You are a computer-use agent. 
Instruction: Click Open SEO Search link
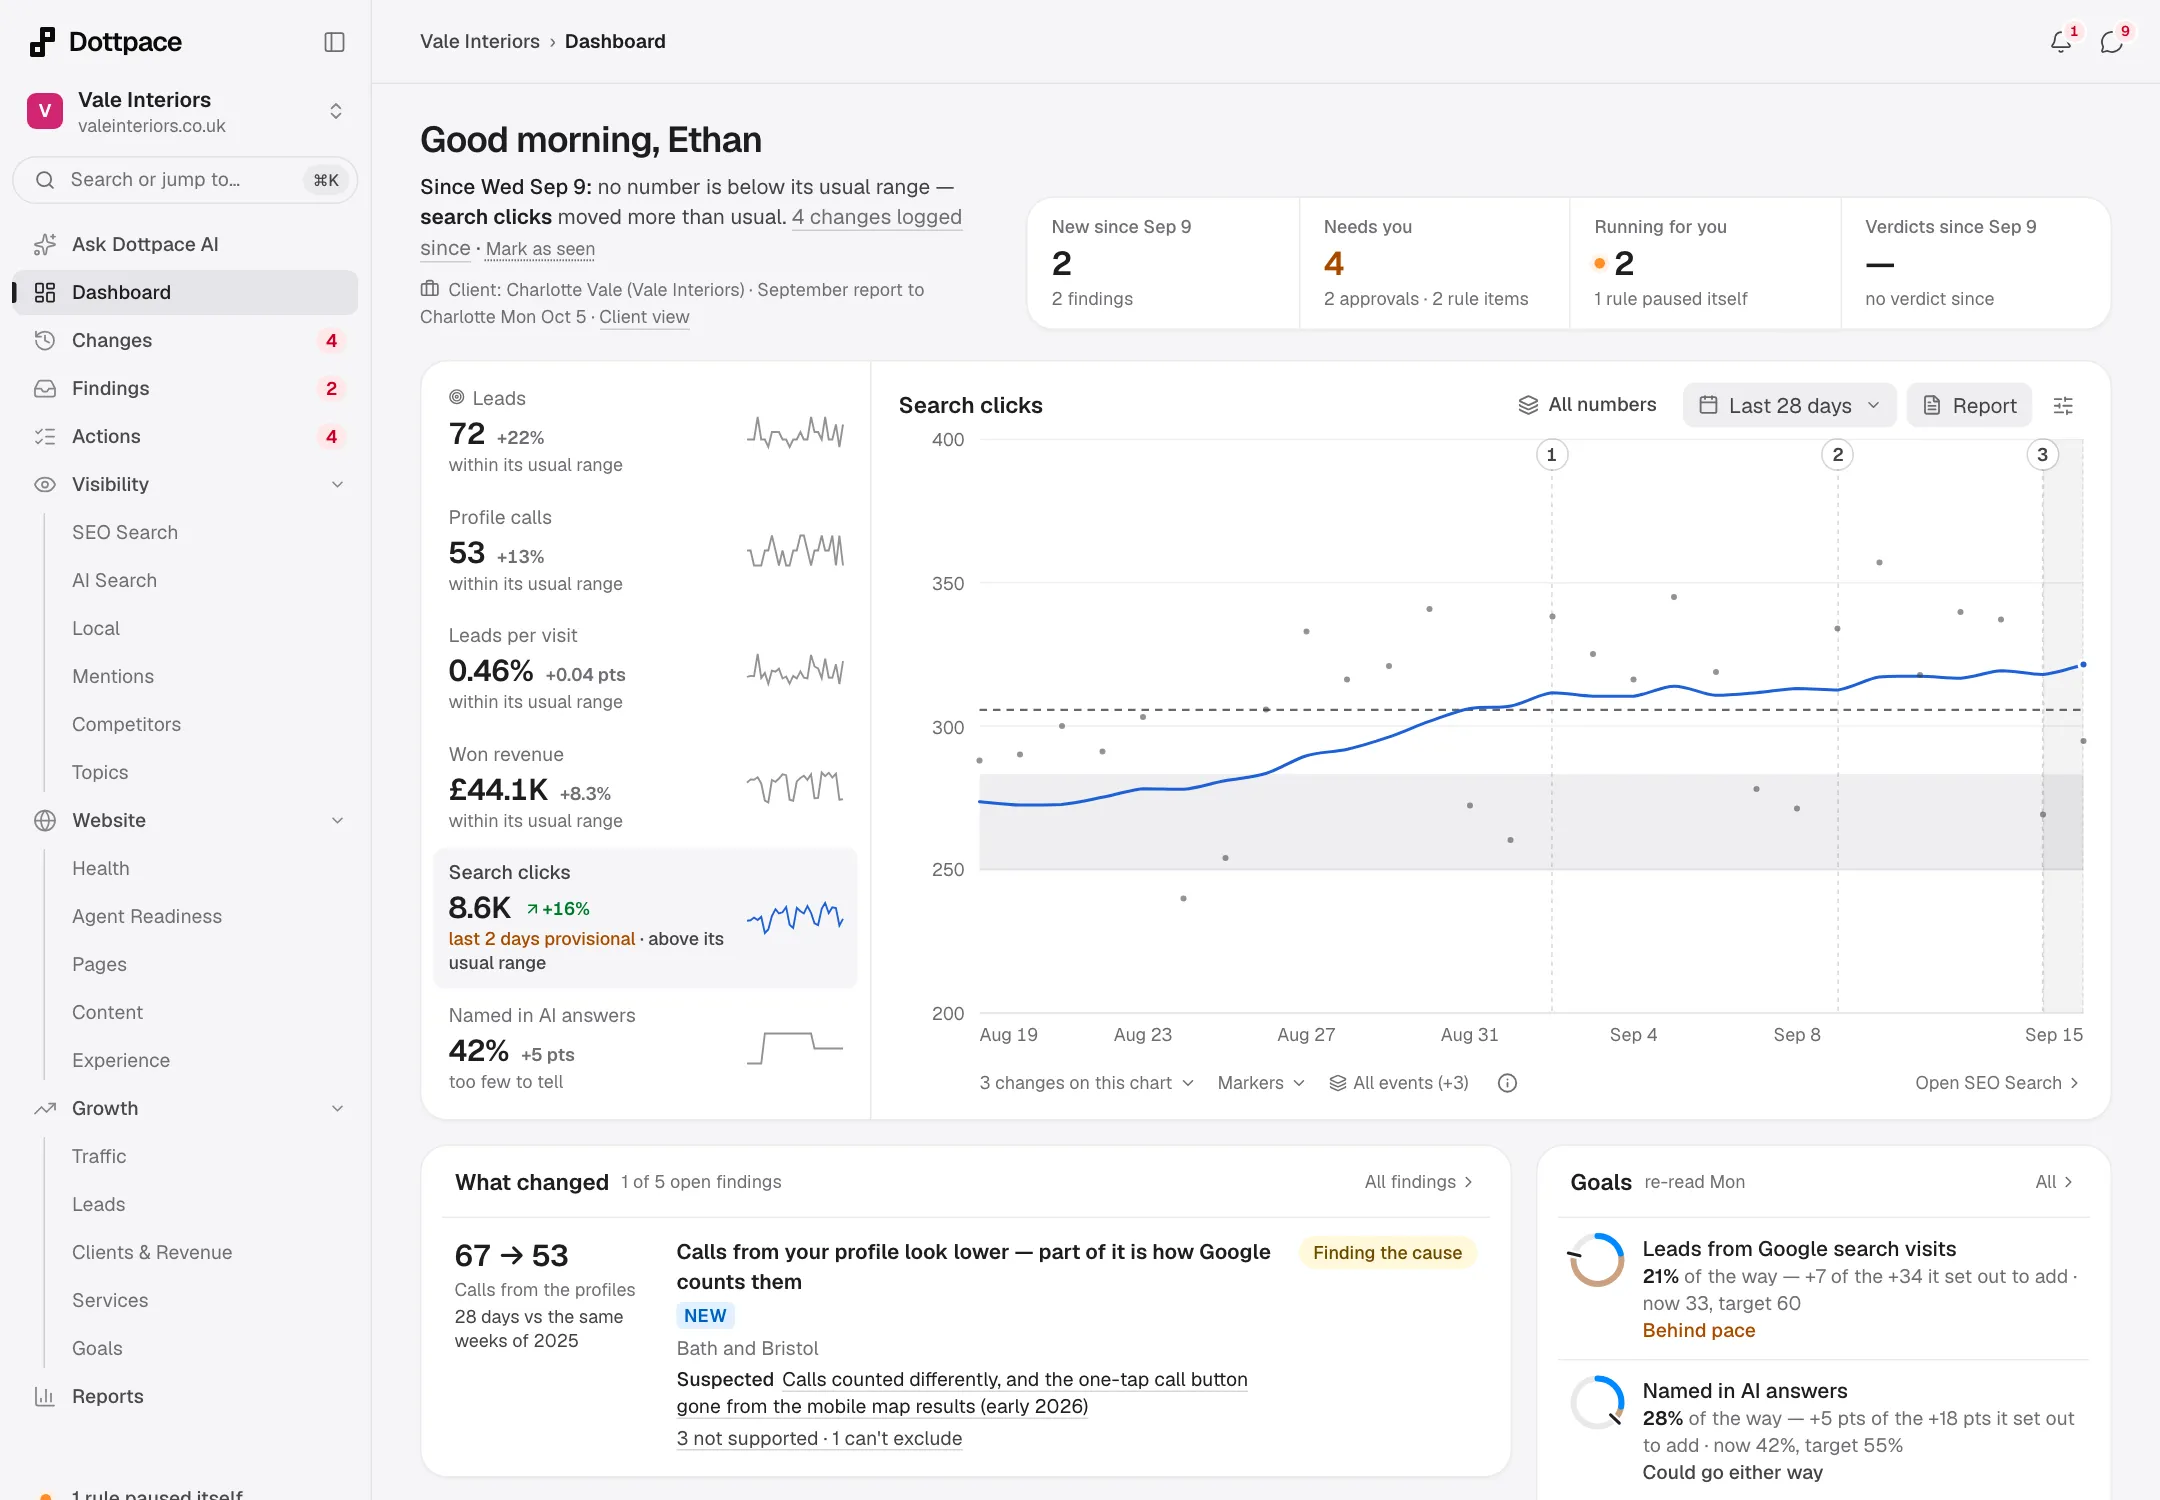click(x=1996, y=1083)
